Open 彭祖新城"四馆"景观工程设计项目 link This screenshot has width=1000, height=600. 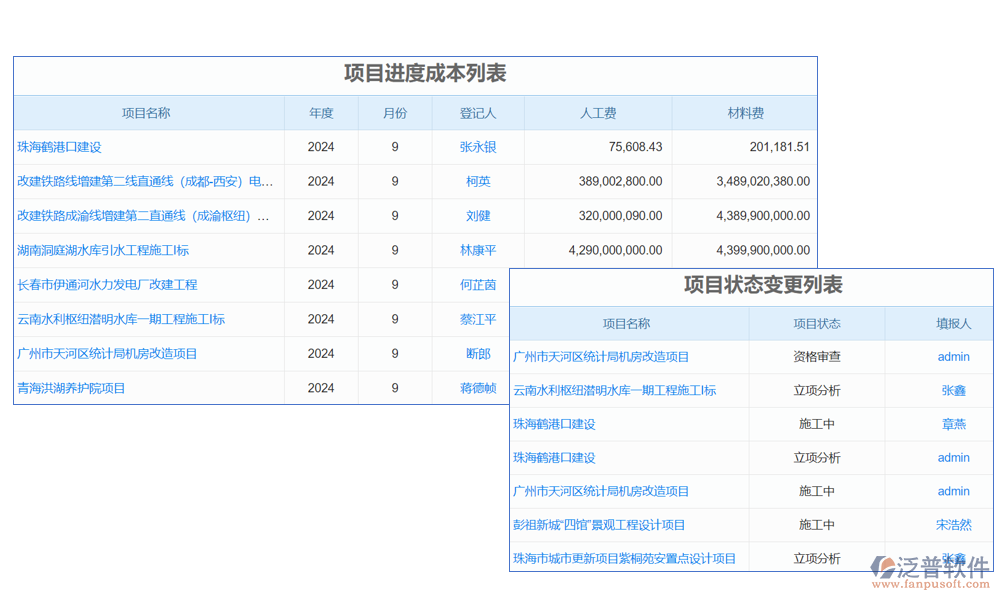click(x=599, y=525)
